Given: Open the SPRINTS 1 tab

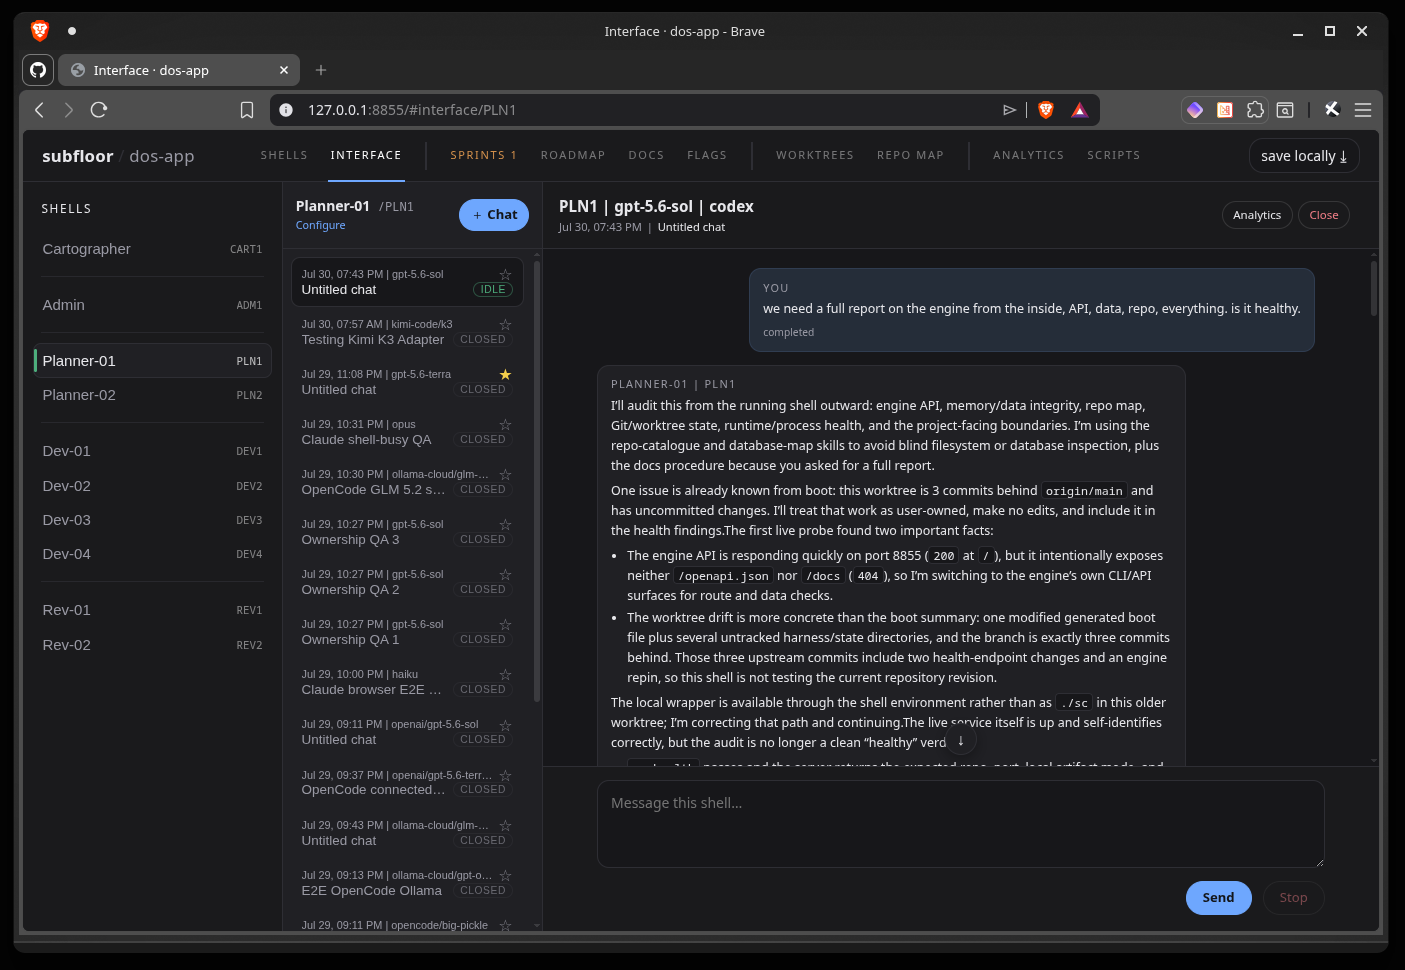Looking at the screenshot, I should [483, 155].
